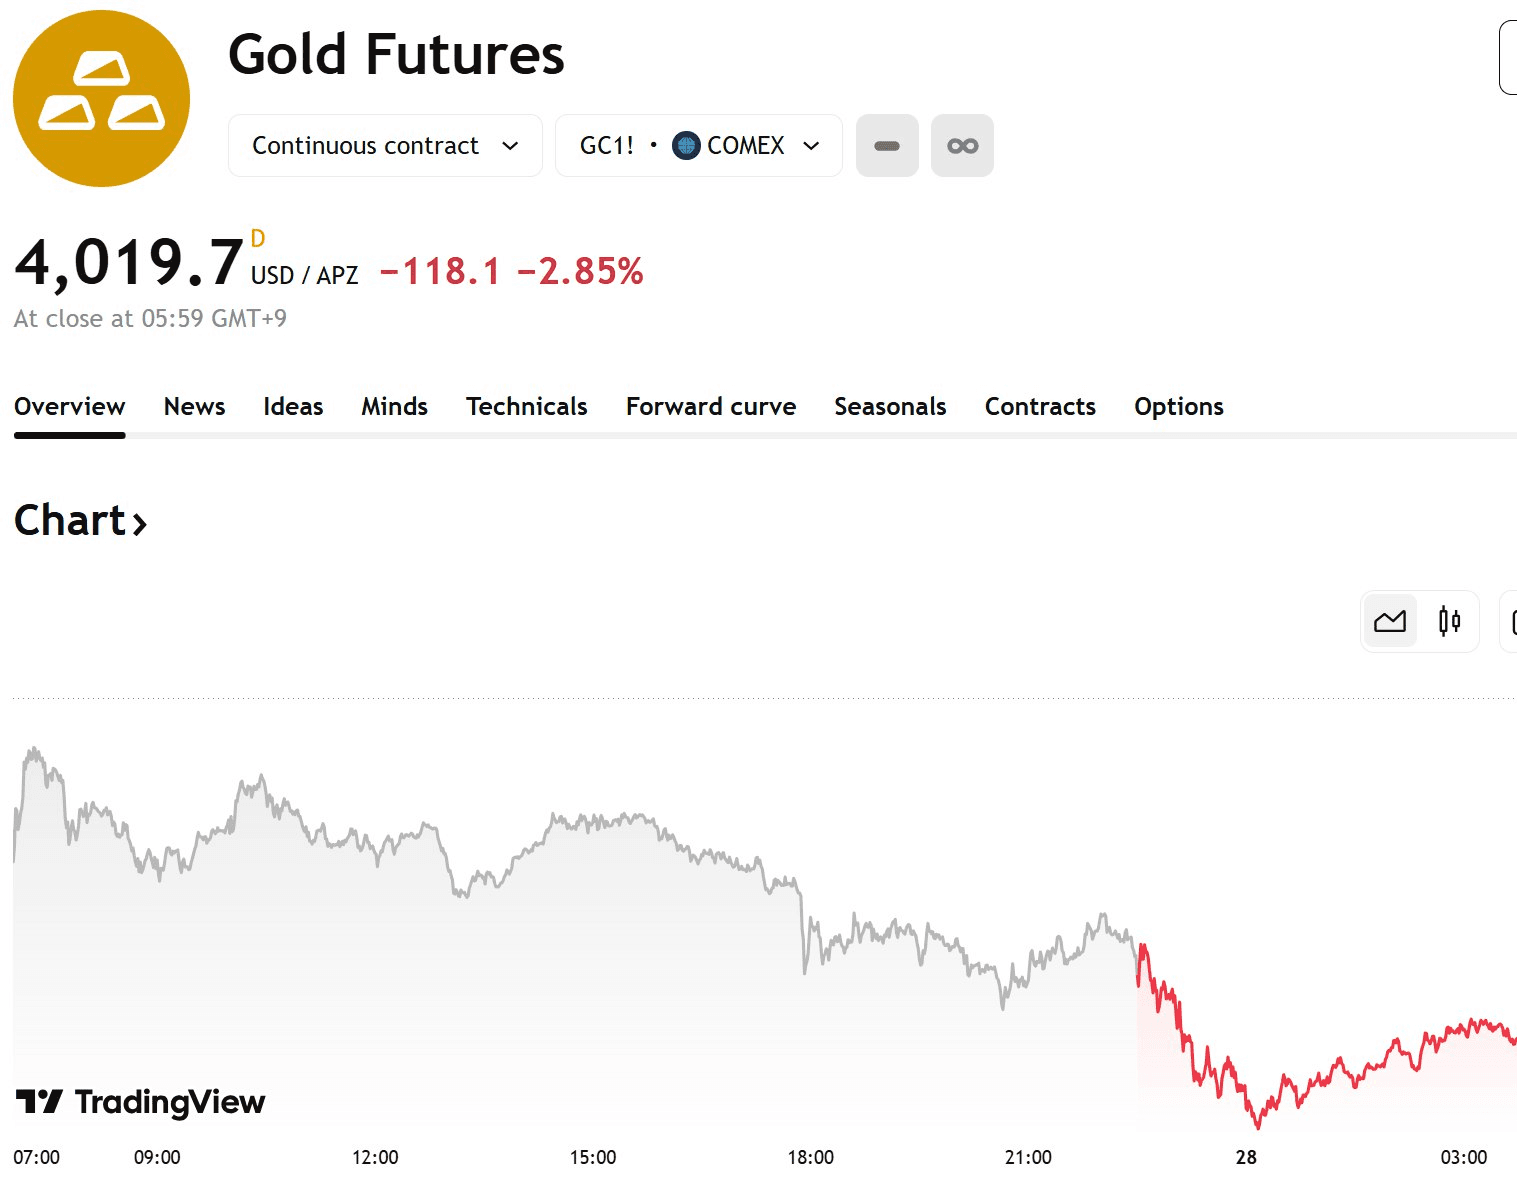This screenshot has height=1188, width=1517.
Task: Click the delayed data 'D' indicator
Action: [258, 239]
